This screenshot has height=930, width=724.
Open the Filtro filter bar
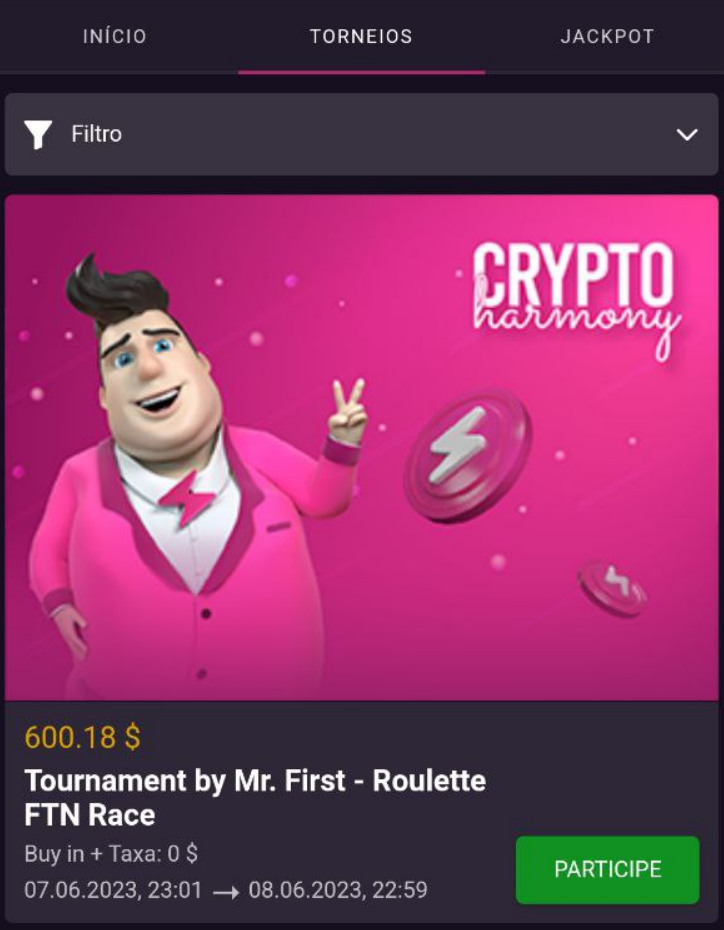coord(362,134)
